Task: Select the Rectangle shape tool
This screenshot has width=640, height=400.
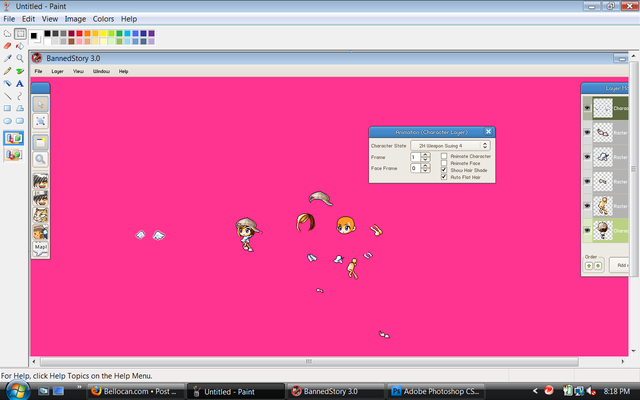Action: pos(7,109)
